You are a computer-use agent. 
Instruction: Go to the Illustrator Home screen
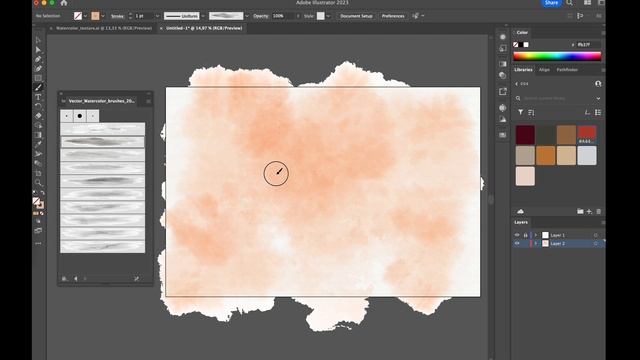64,3
